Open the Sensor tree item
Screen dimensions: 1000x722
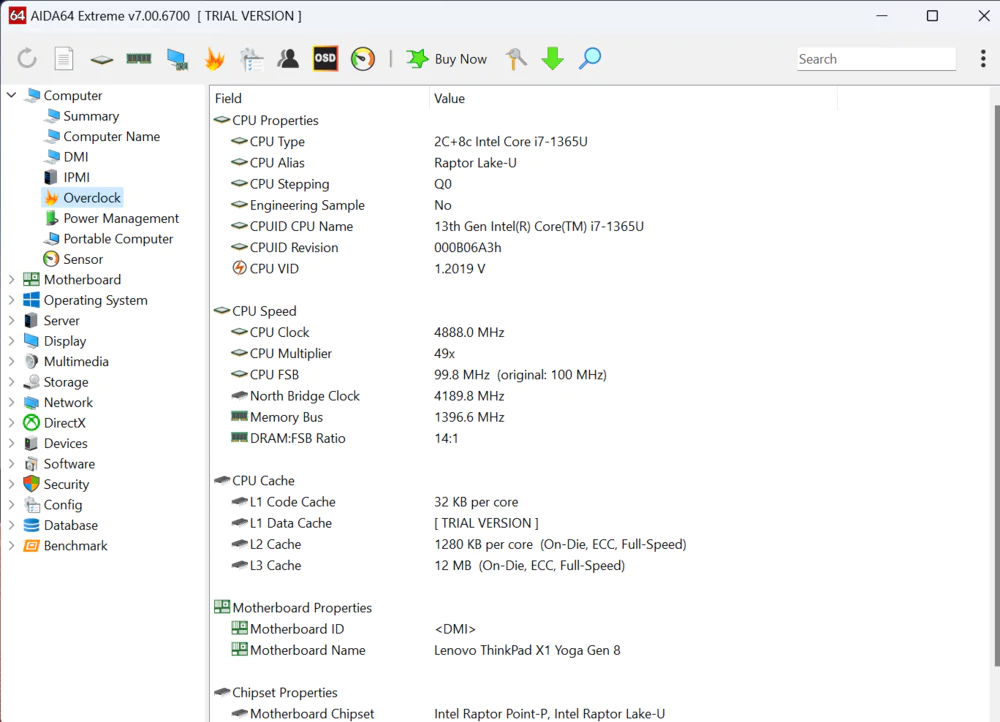[x=82, y=259]
